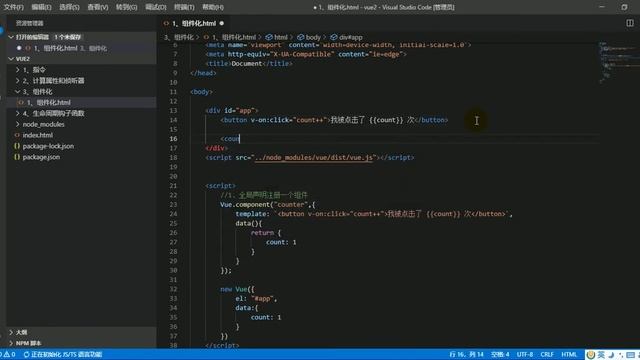Click line number 23 in the gutter

tap(173, 204)
